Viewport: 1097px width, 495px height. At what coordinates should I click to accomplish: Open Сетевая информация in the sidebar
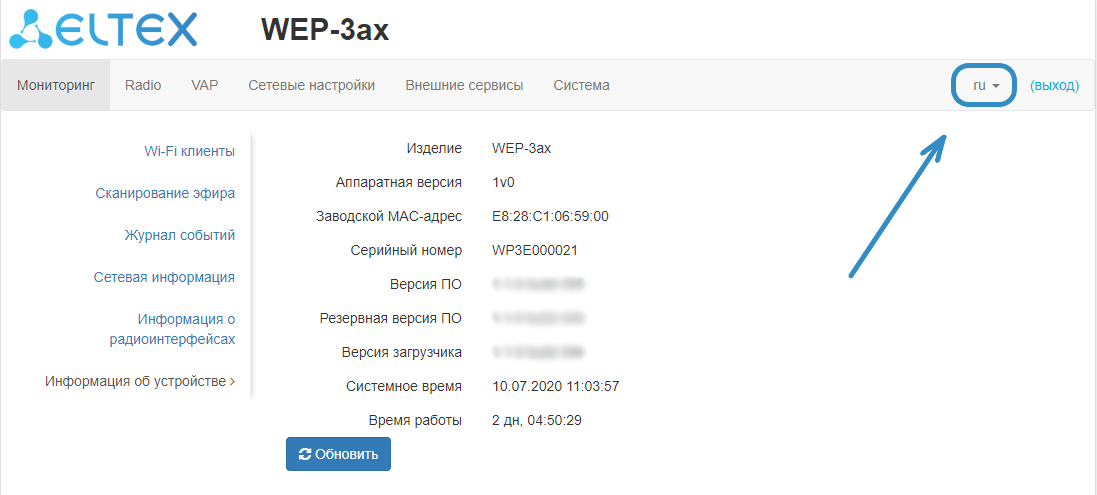point(164,277)
